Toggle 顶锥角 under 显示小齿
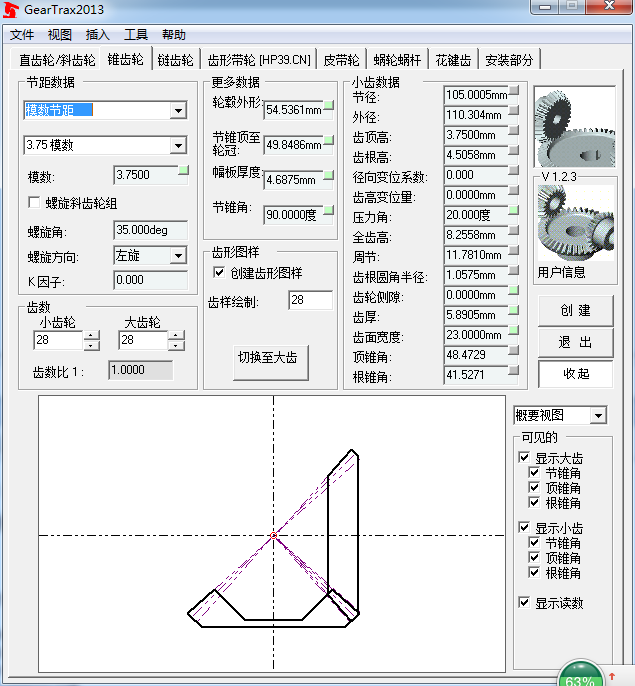The height and width of the screenshot is (686, 635). (x=534, y=557)
